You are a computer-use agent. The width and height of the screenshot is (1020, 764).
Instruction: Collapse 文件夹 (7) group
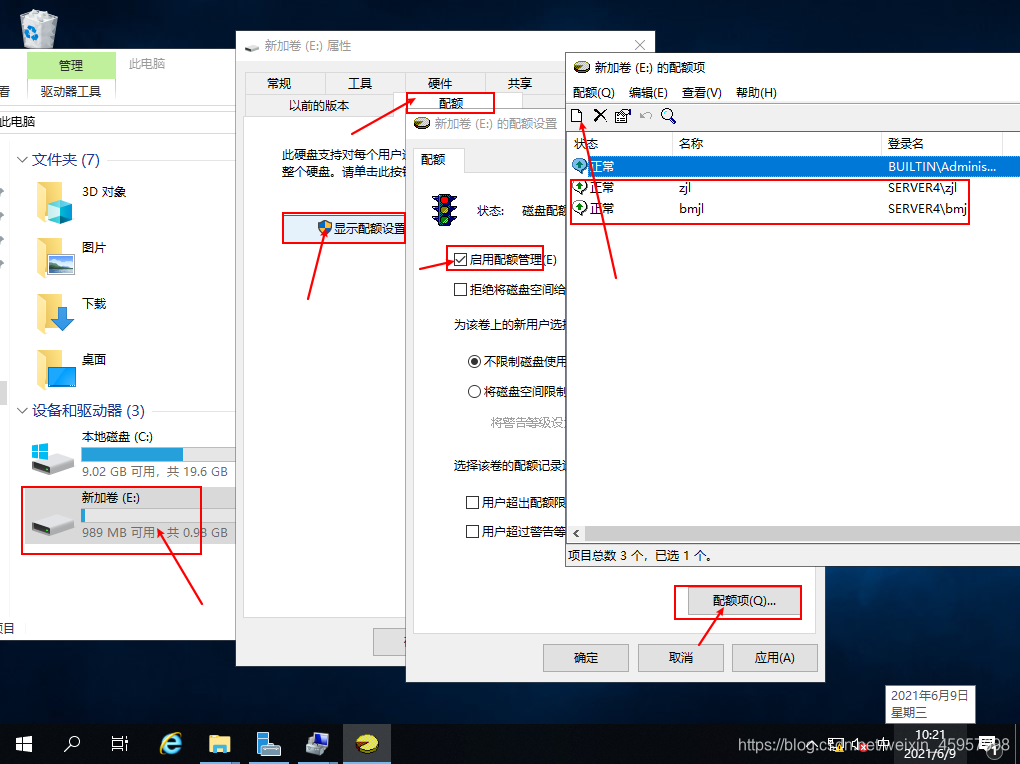pos(22,159)
